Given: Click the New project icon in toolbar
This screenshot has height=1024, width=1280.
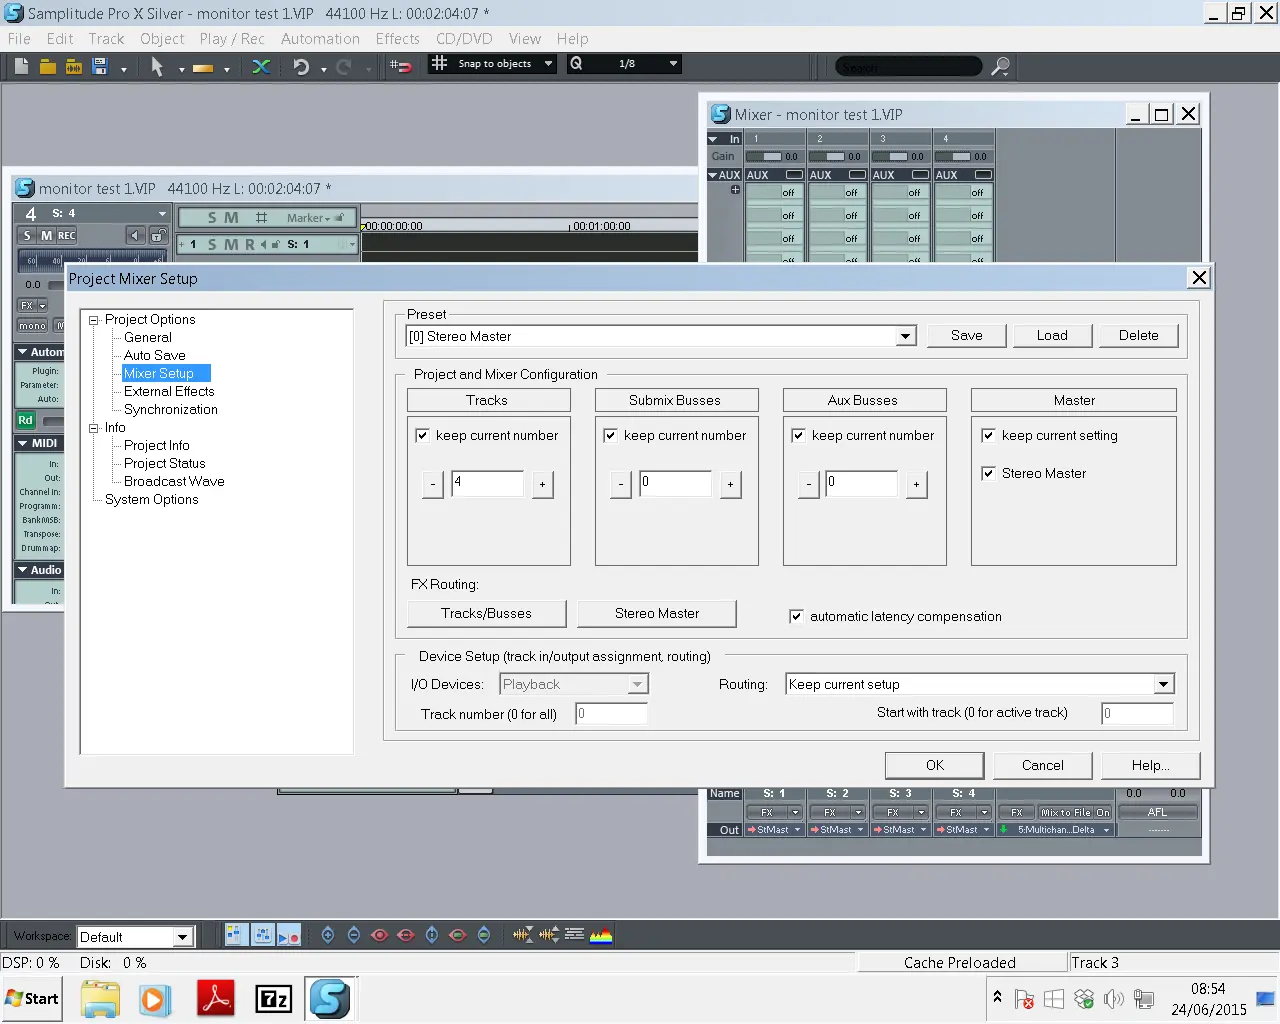Looking at the screenshot, I should 21,67.
